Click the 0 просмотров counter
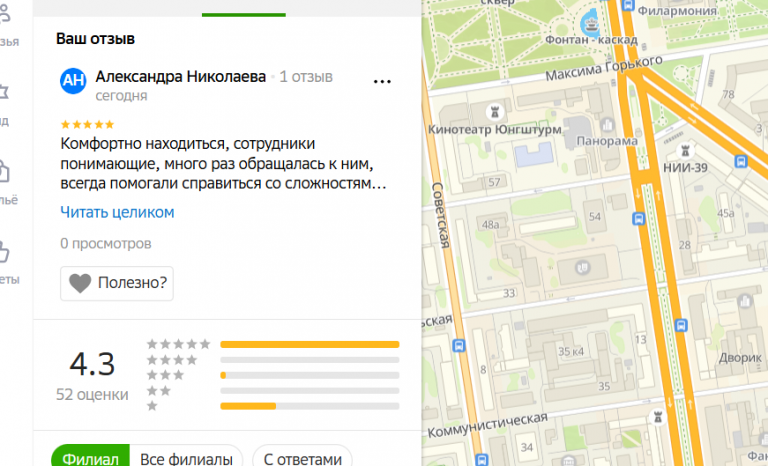 click(106, 244)
